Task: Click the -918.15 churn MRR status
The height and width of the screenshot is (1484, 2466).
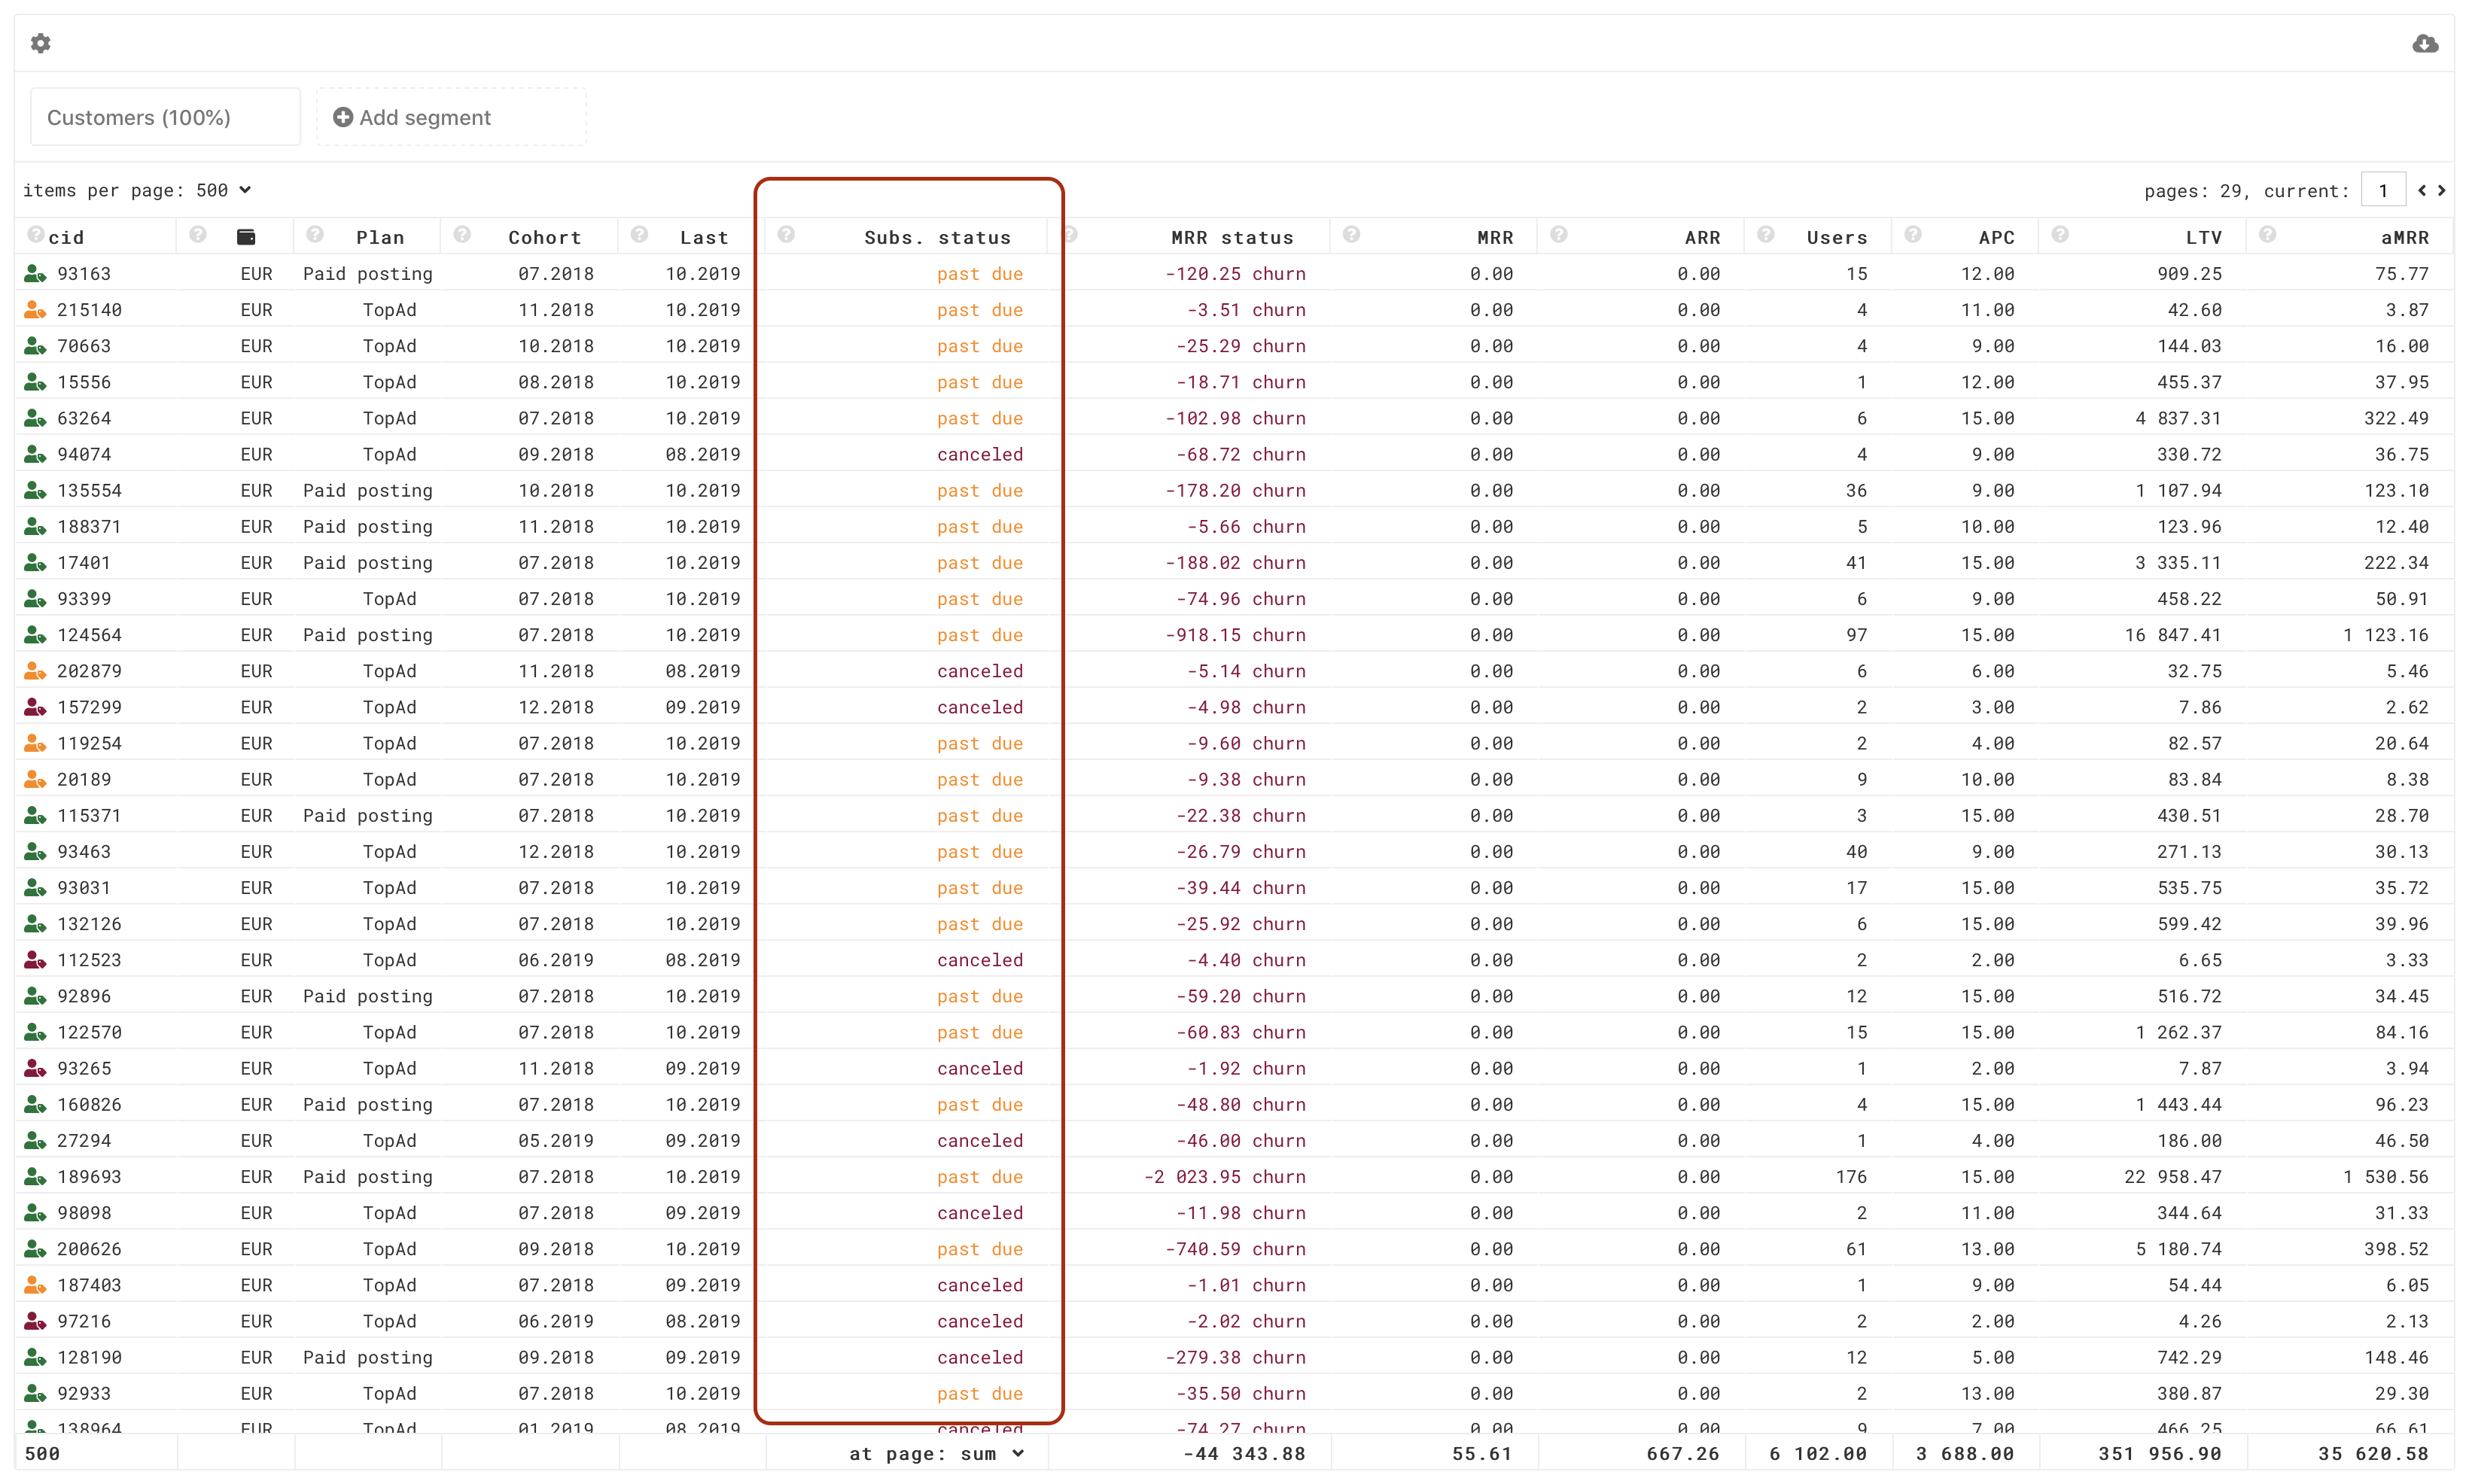Action: click(1235, 635)
